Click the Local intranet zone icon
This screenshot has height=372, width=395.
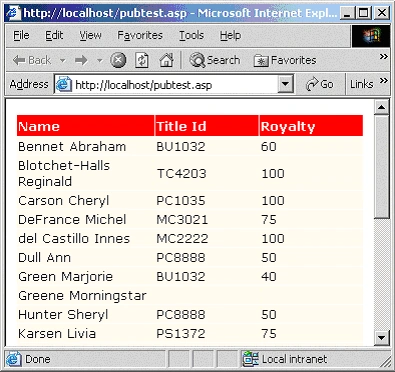250,359
